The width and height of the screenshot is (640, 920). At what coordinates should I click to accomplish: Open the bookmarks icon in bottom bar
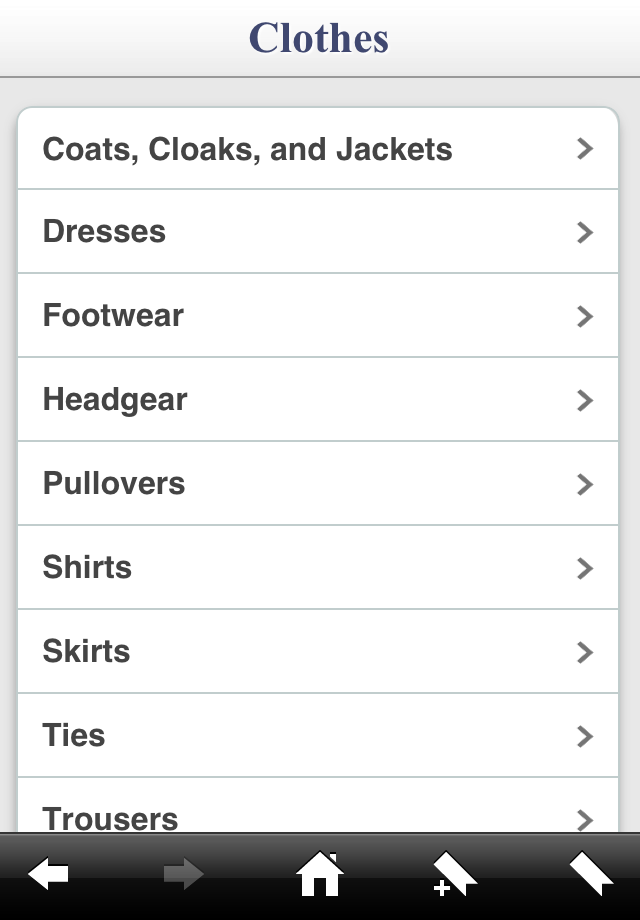click(x=591, y=874)
